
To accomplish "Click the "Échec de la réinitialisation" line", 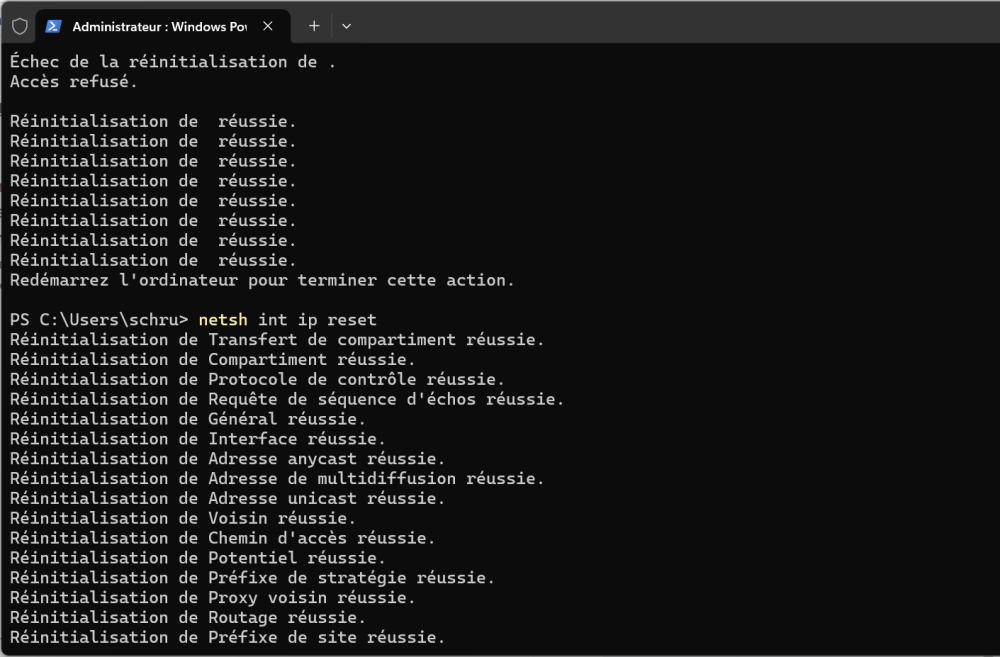I will pos(173,62).
